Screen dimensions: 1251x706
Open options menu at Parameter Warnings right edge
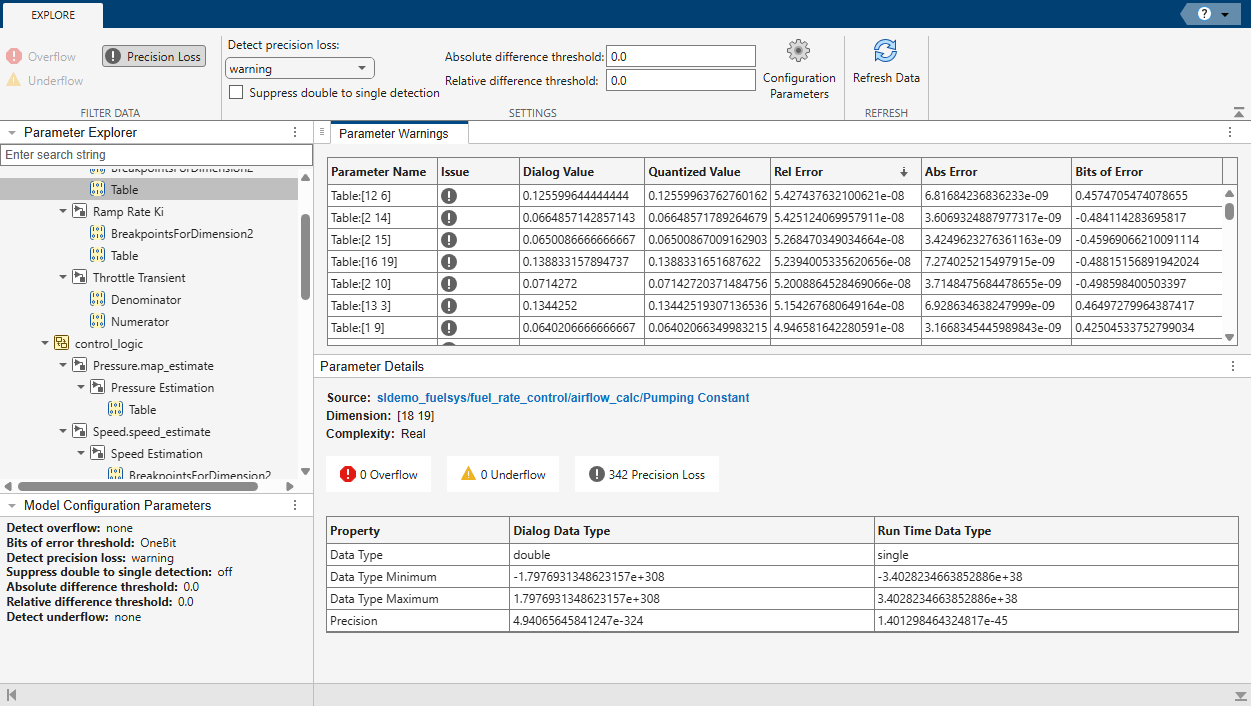pyautogui.click(x=1230, y=132)
